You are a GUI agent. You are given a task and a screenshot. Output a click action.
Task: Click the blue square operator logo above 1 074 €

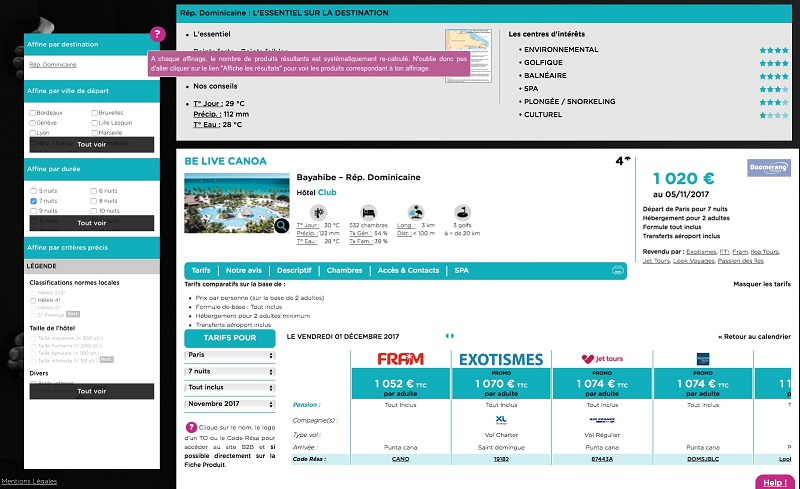(x=703, y=359)
